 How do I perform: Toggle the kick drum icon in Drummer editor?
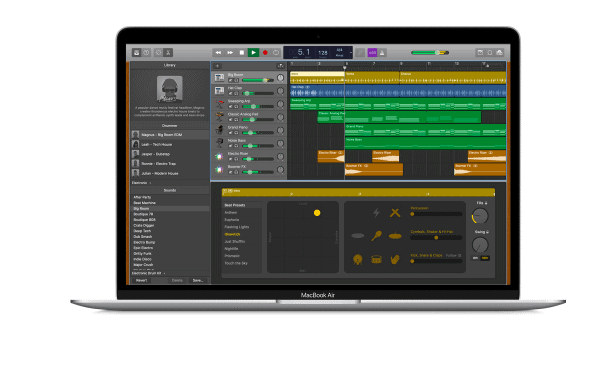[357, 259]
